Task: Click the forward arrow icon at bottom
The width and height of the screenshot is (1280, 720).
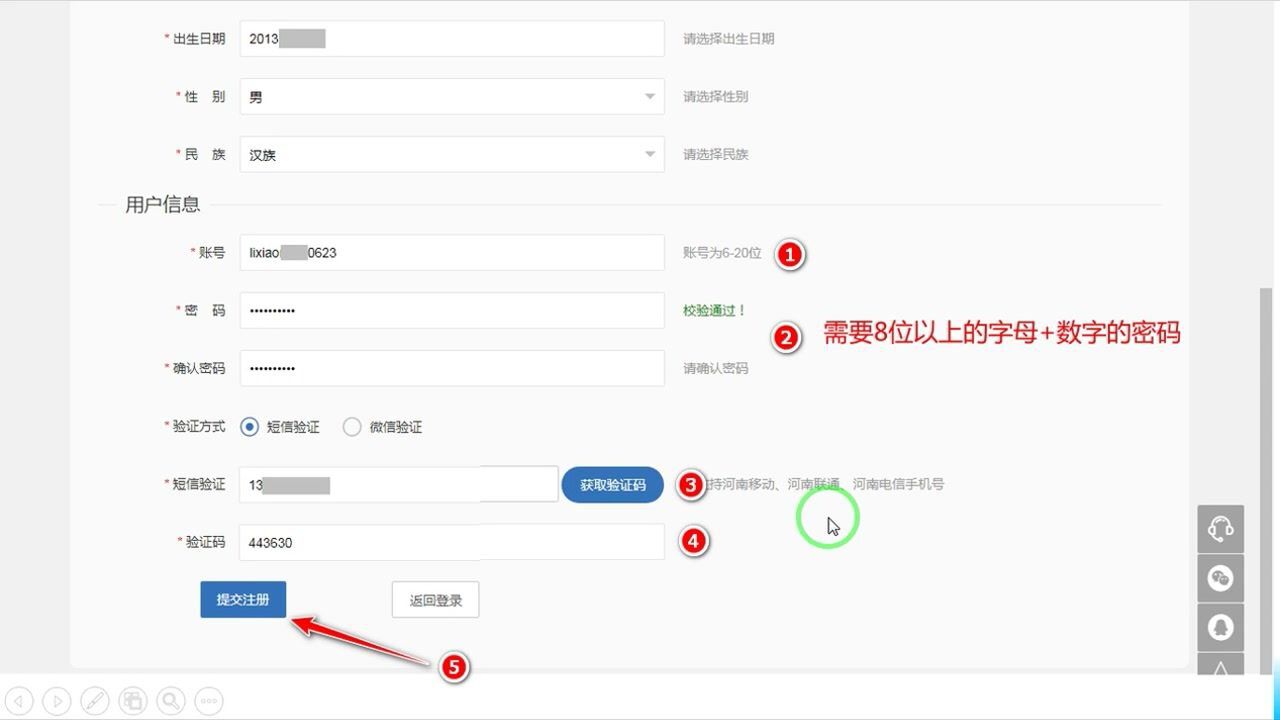Action: pyautogui.click(x=57, y=700)
